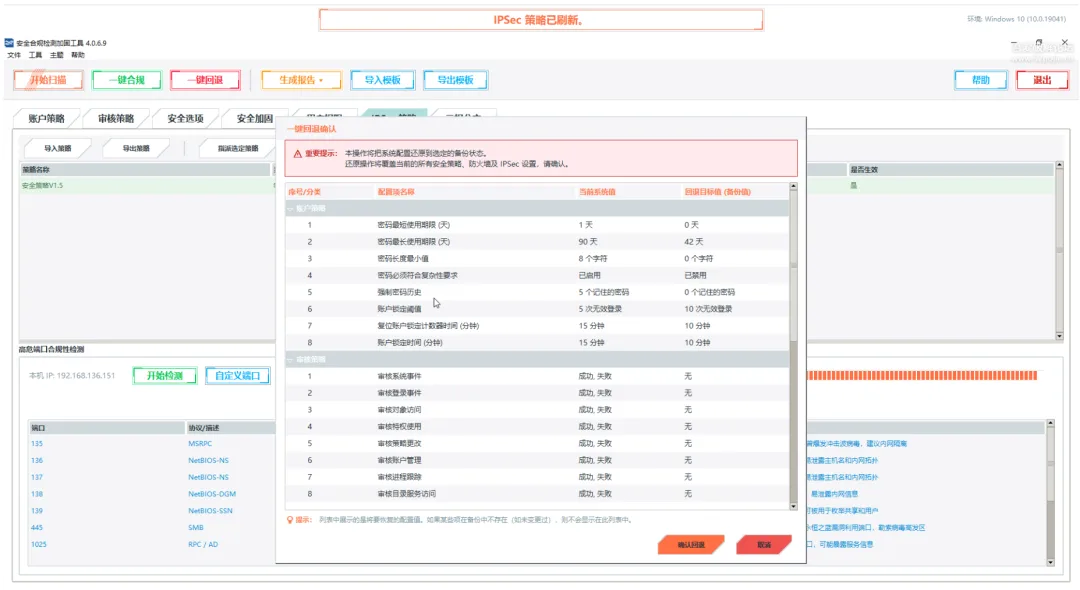Click the dialog list scrollbar down arrow
This screenshot has width=1080, height=590.
tap(793, 506)
